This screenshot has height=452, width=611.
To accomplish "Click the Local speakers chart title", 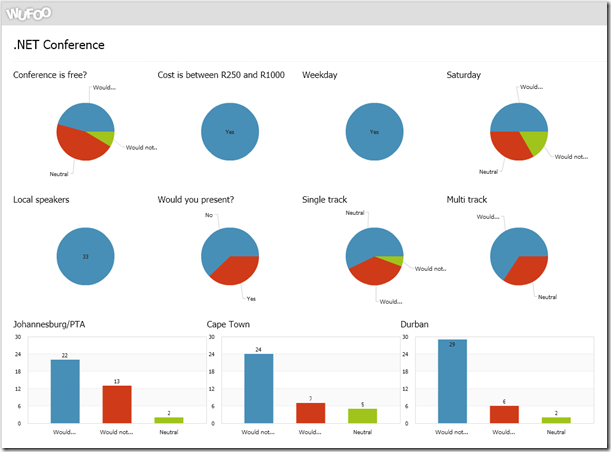I will 41,200.
